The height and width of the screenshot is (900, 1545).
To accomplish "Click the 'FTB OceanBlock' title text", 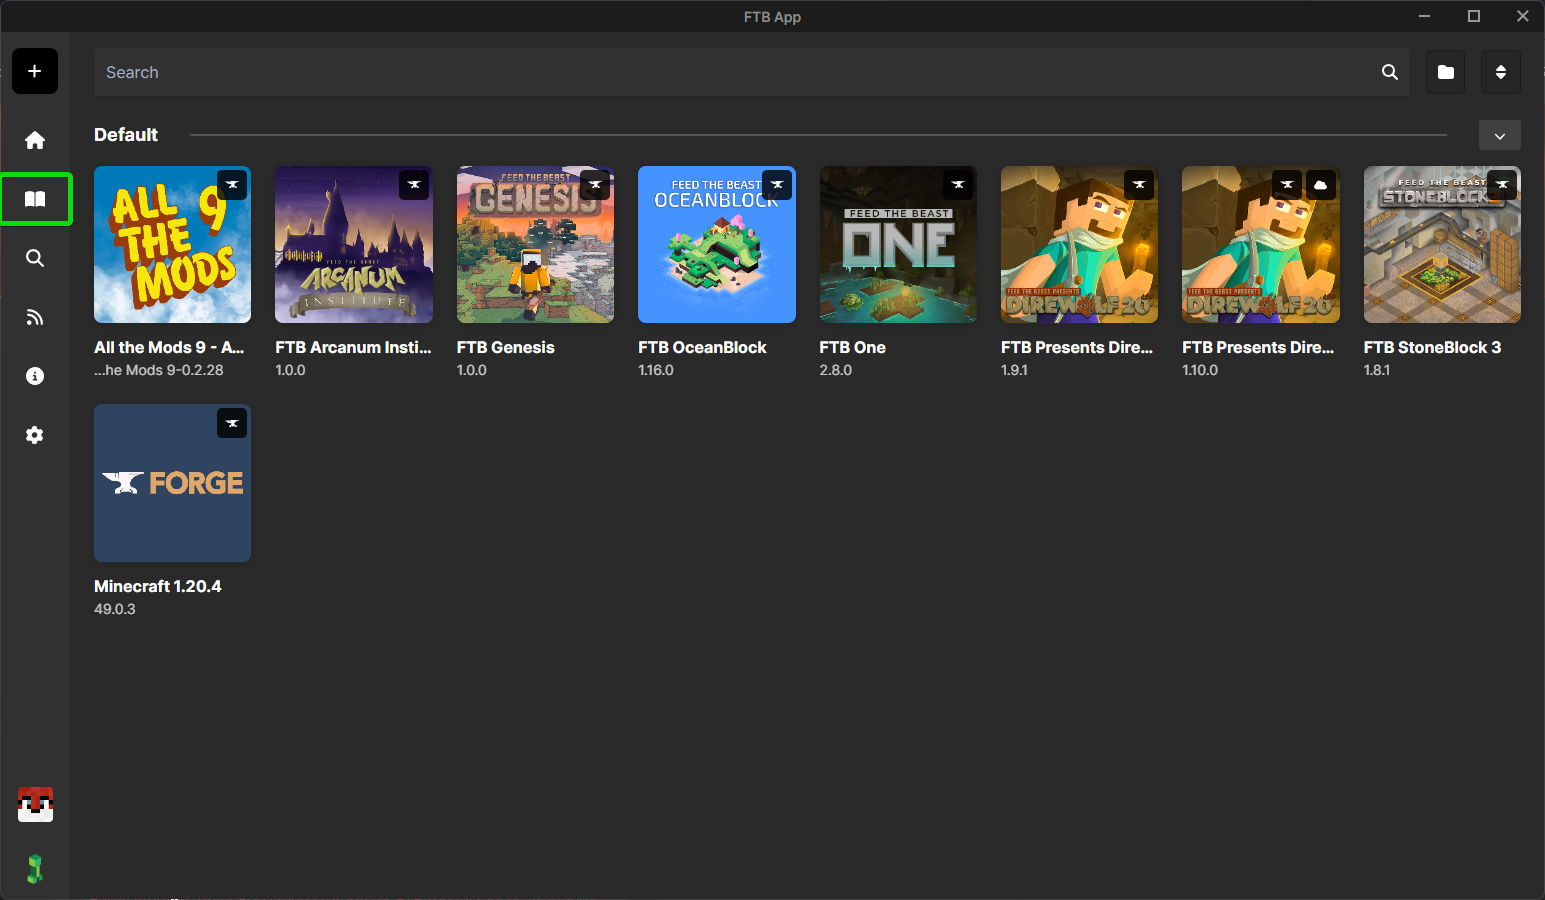I will pyautogui.click(x=702, y=347).
